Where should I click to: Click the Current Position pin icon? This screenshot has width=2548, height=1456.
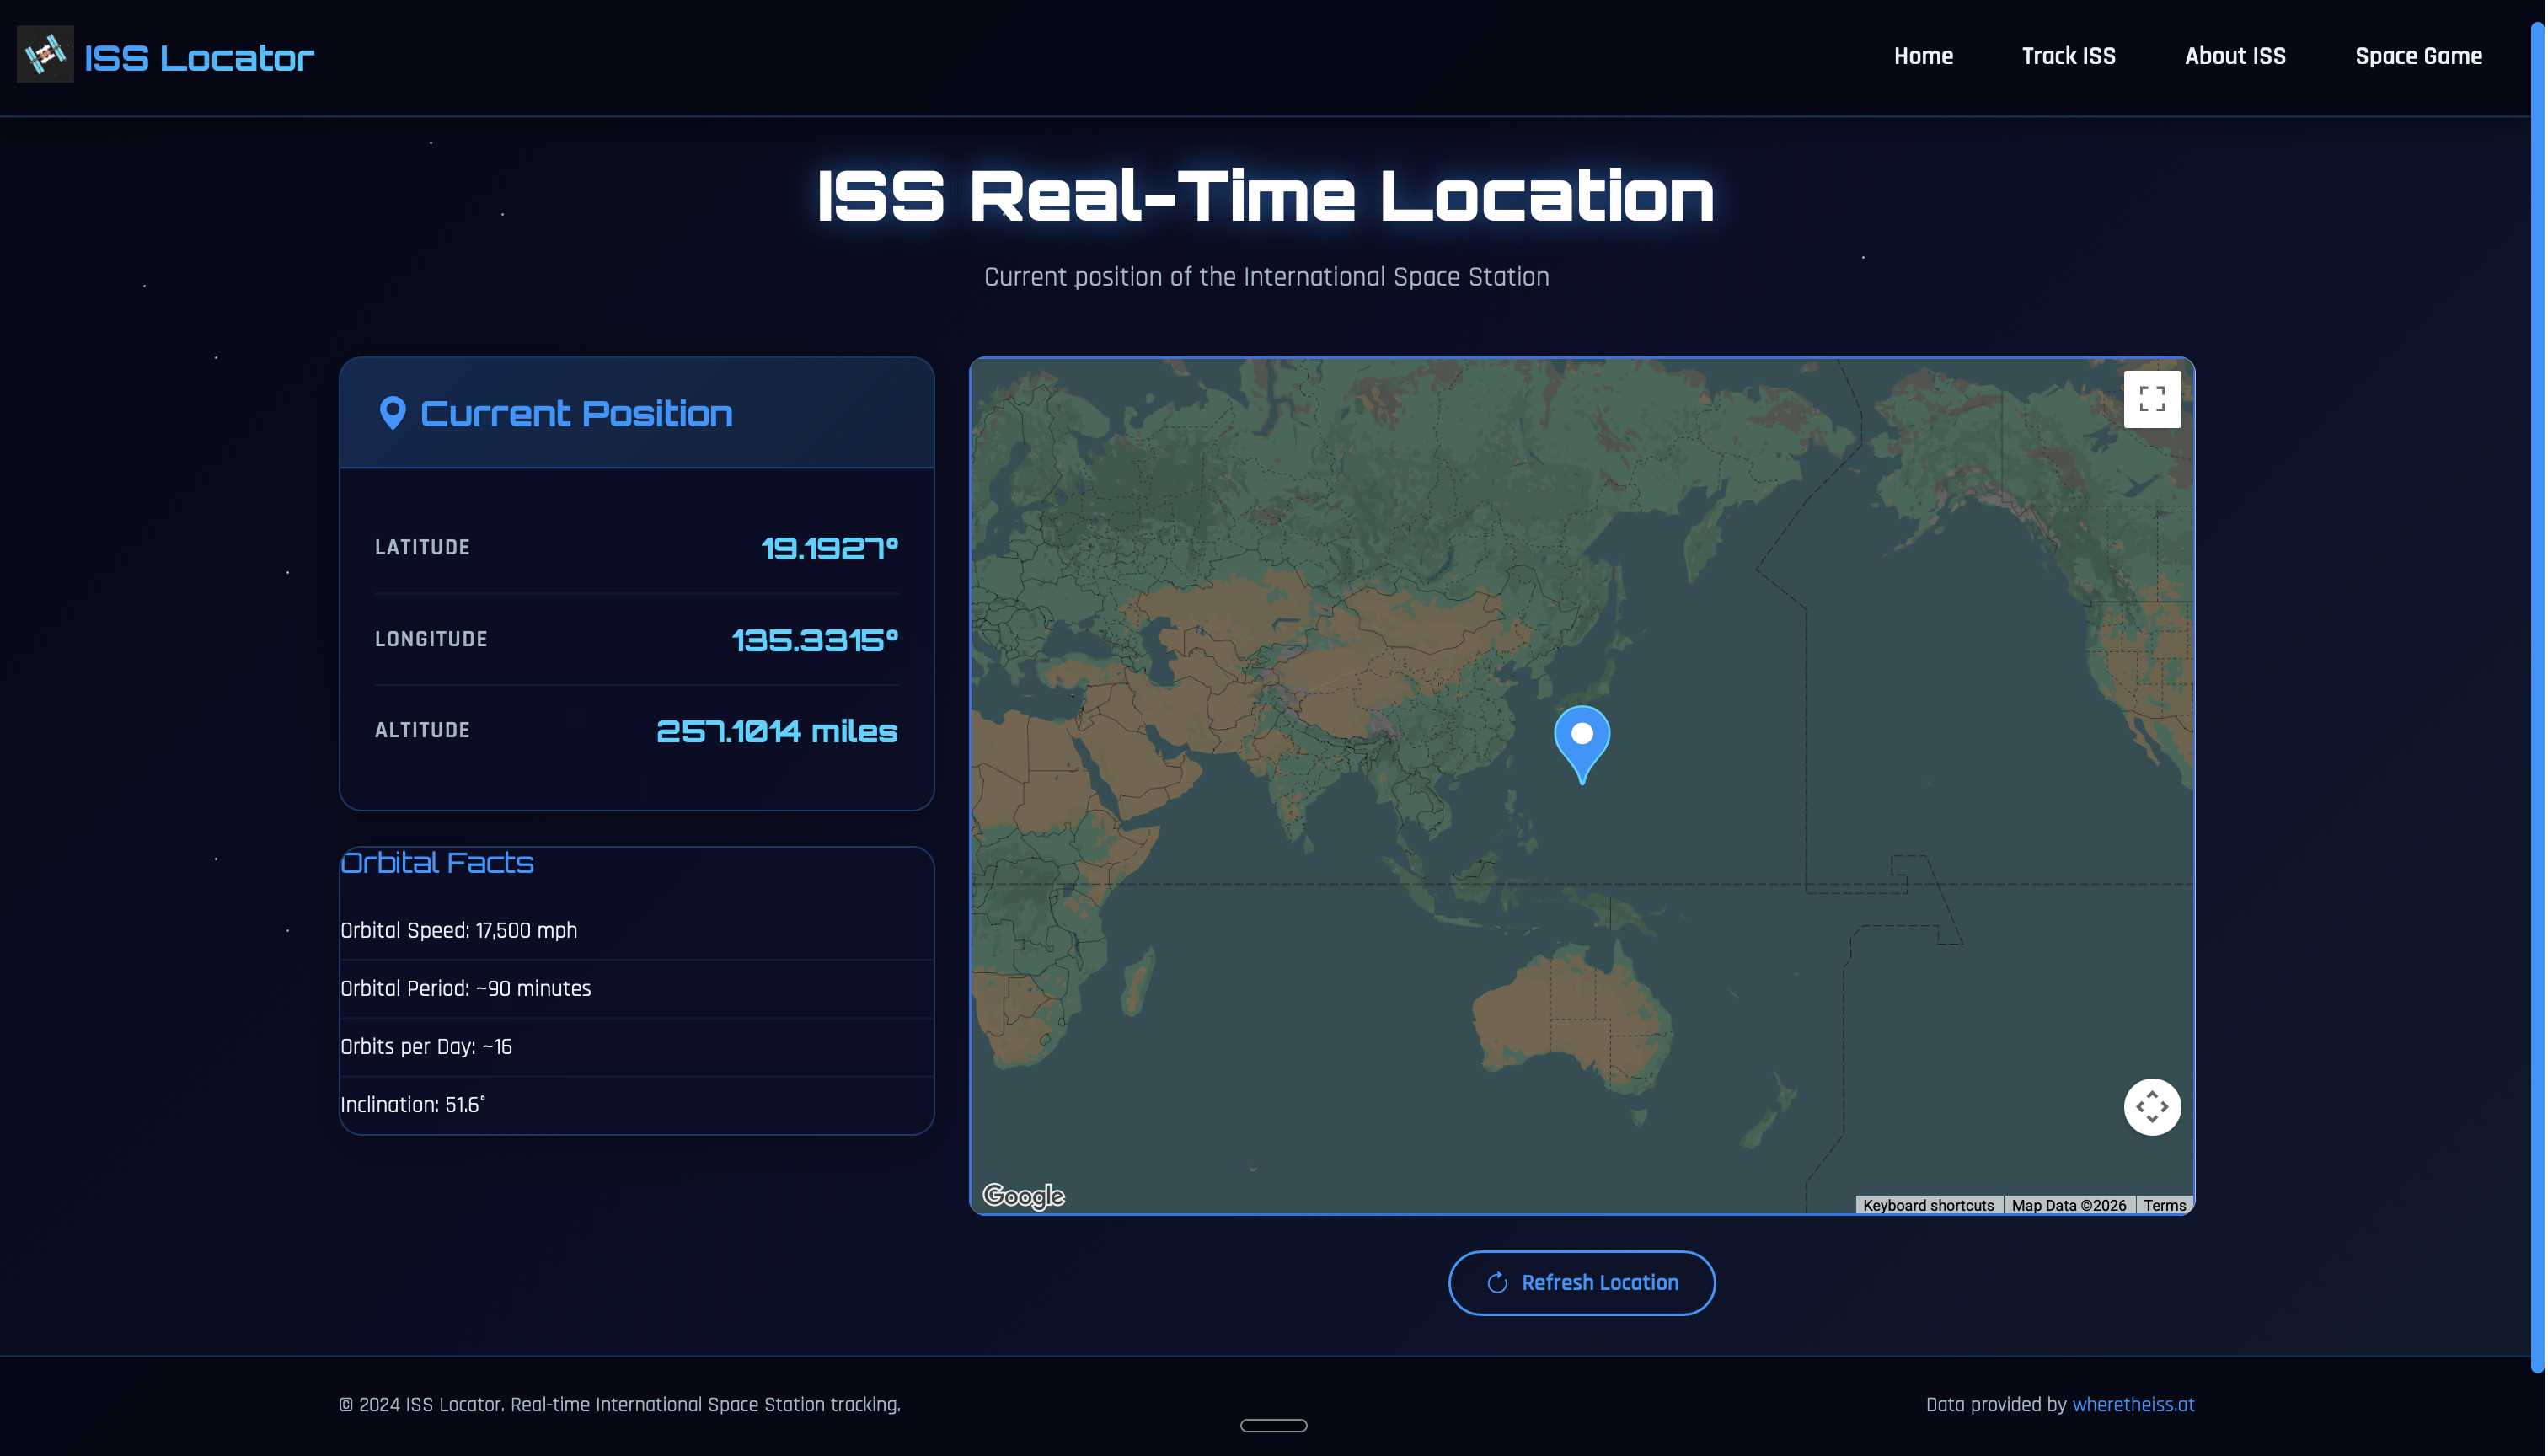click(393, 413)
